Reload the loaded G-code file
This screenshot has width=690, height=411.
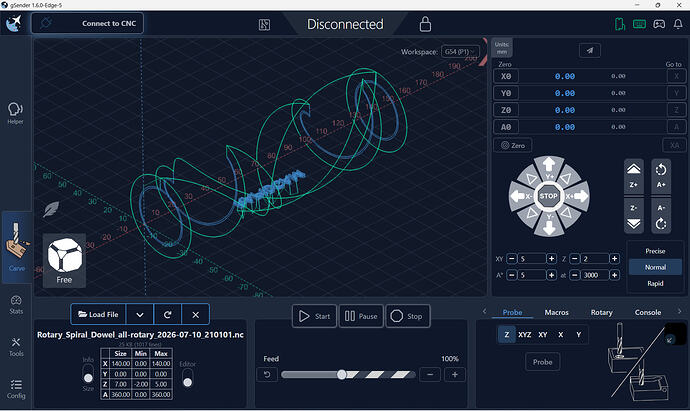[168, 314]
